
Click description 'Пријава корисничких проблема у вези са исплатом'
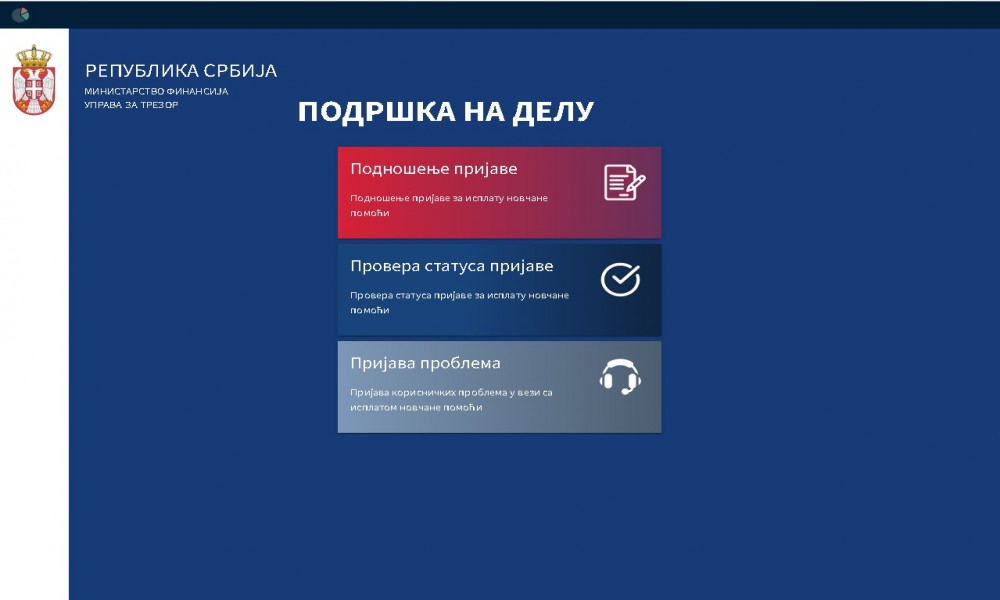(x=451, y=400)
